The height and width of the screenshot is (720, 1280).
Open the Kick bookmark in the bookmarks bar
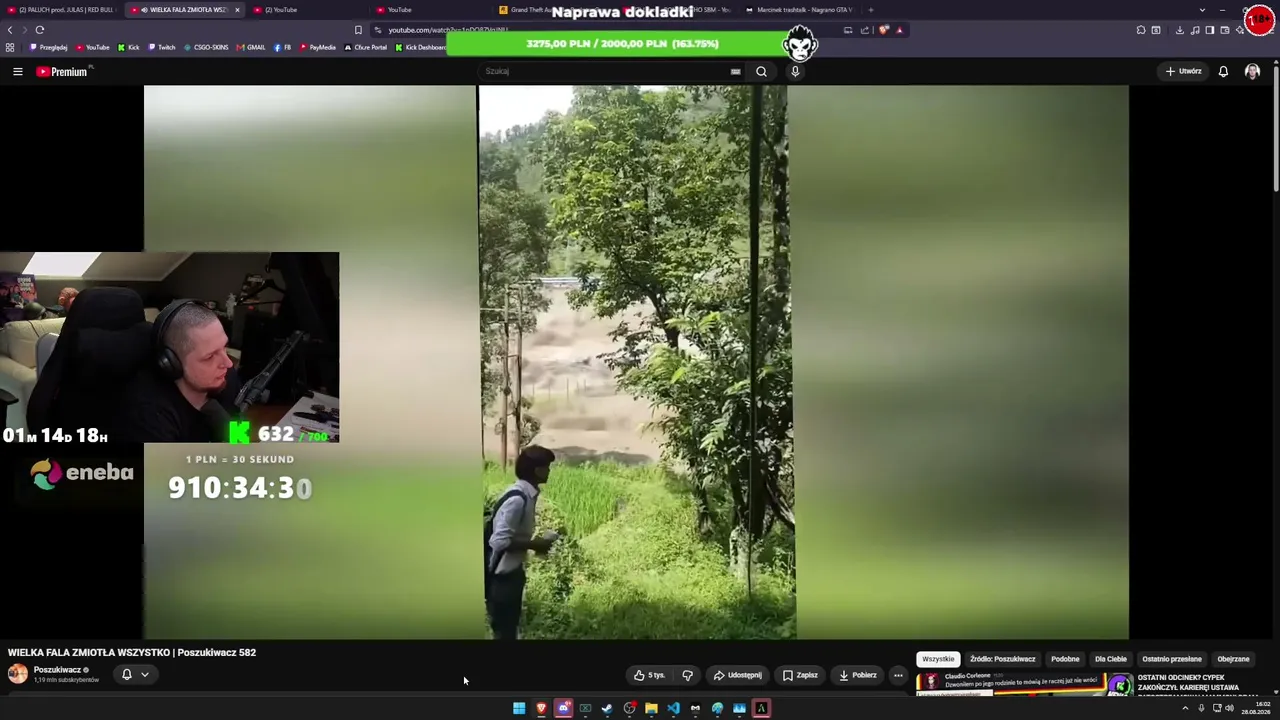(129, 47)
